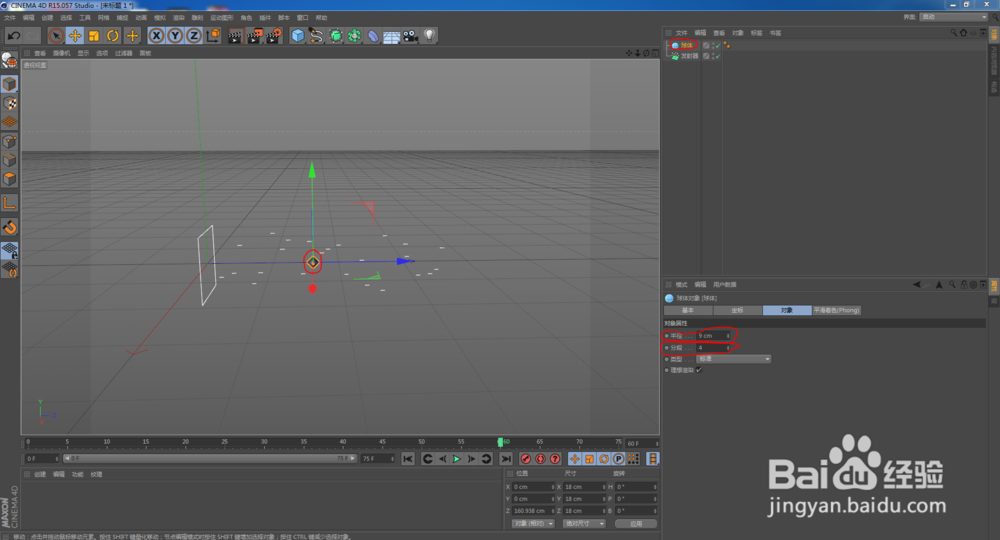
Task: Toggle Z axis lock
Action: point(194,36)
